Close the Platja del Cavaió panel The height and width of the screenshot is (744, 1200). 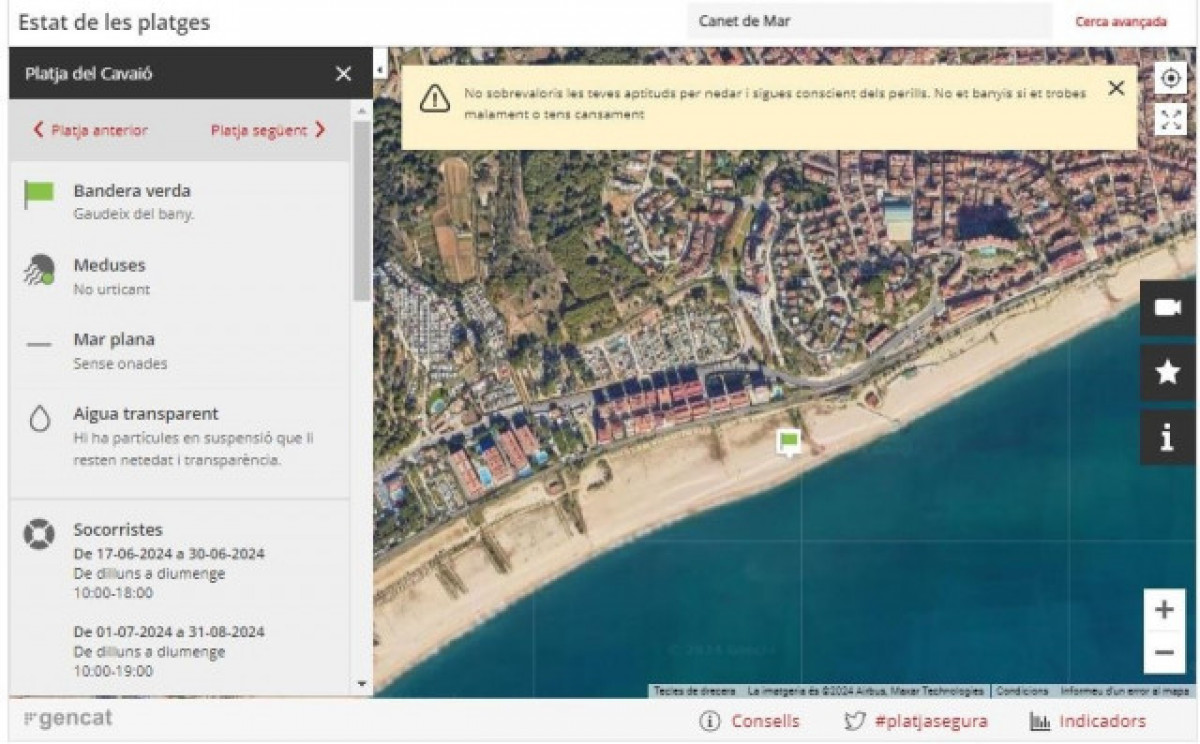point(343,74)
